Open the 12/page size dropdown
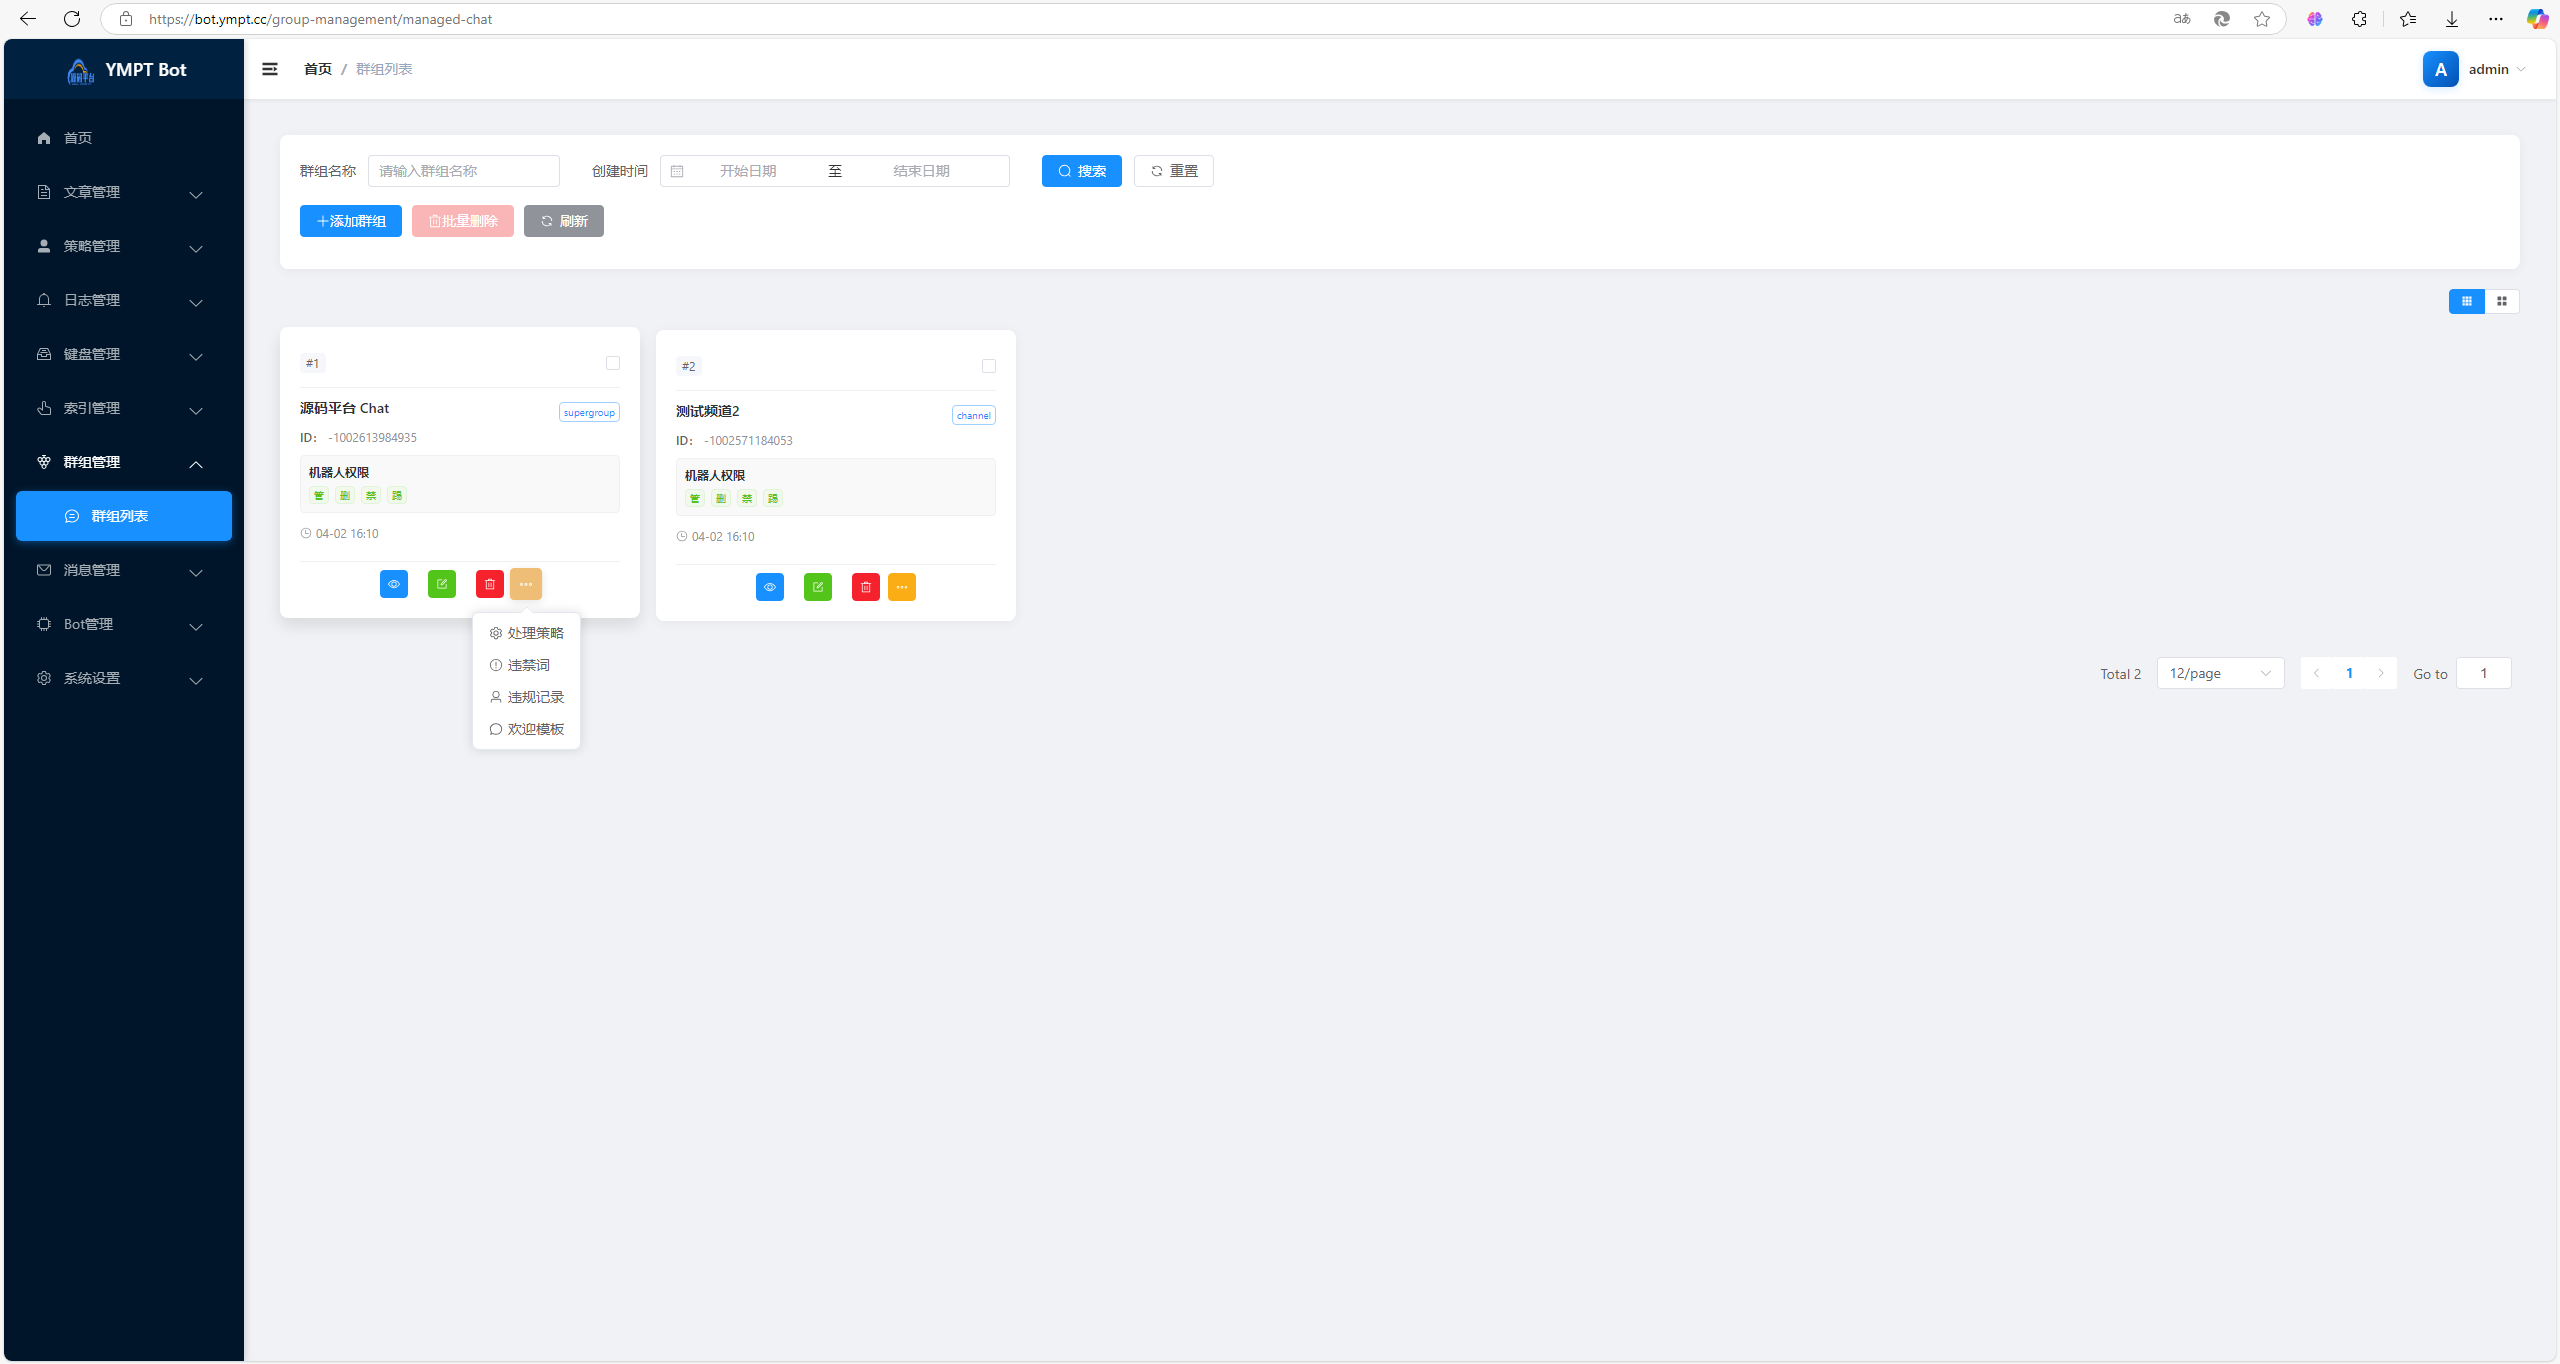Image resolution: width=2560 pixels, height=1364 pixels. pos(2220,673)
